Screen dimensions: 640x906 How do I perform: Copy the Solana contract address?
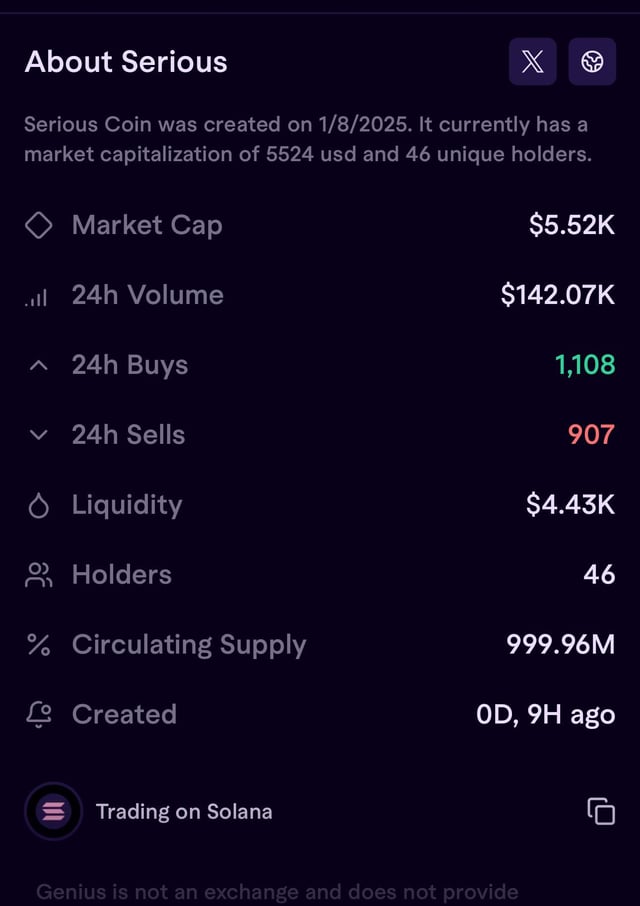coord(601,811)
